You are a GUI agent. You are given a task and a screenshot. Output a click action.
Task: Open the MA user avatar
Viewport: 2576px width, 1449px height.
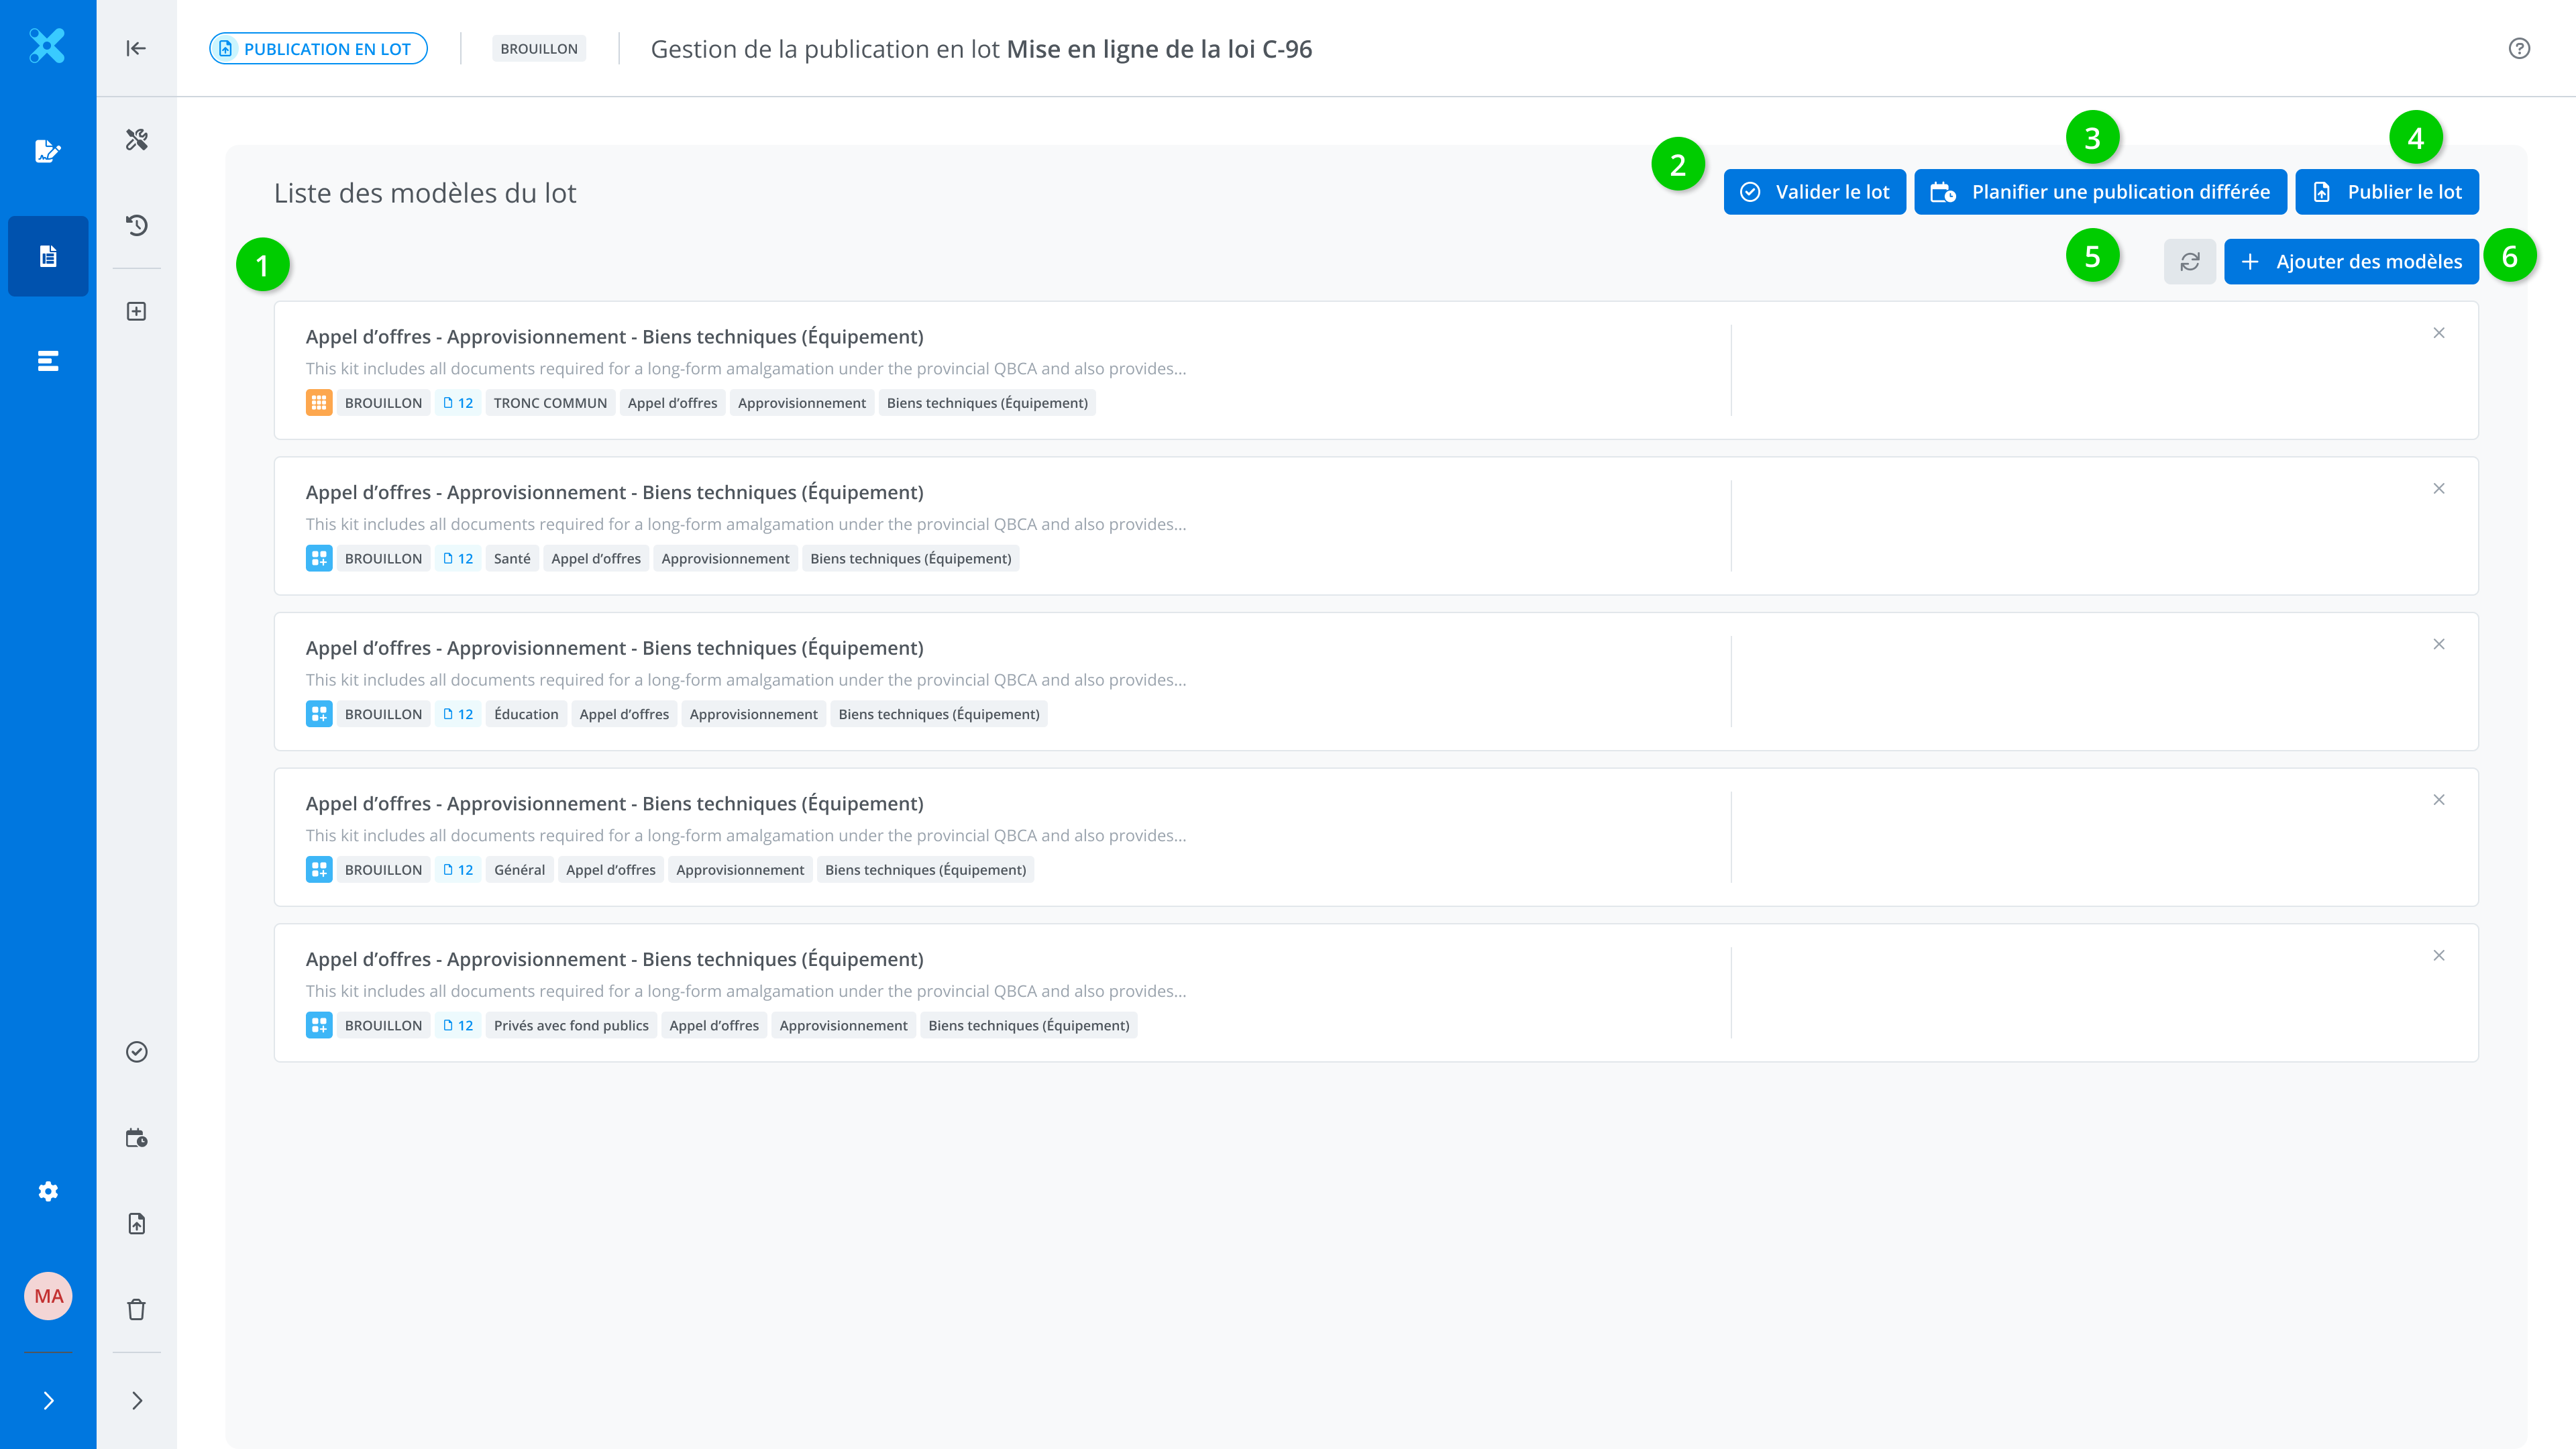click(x=48, y=1296)
